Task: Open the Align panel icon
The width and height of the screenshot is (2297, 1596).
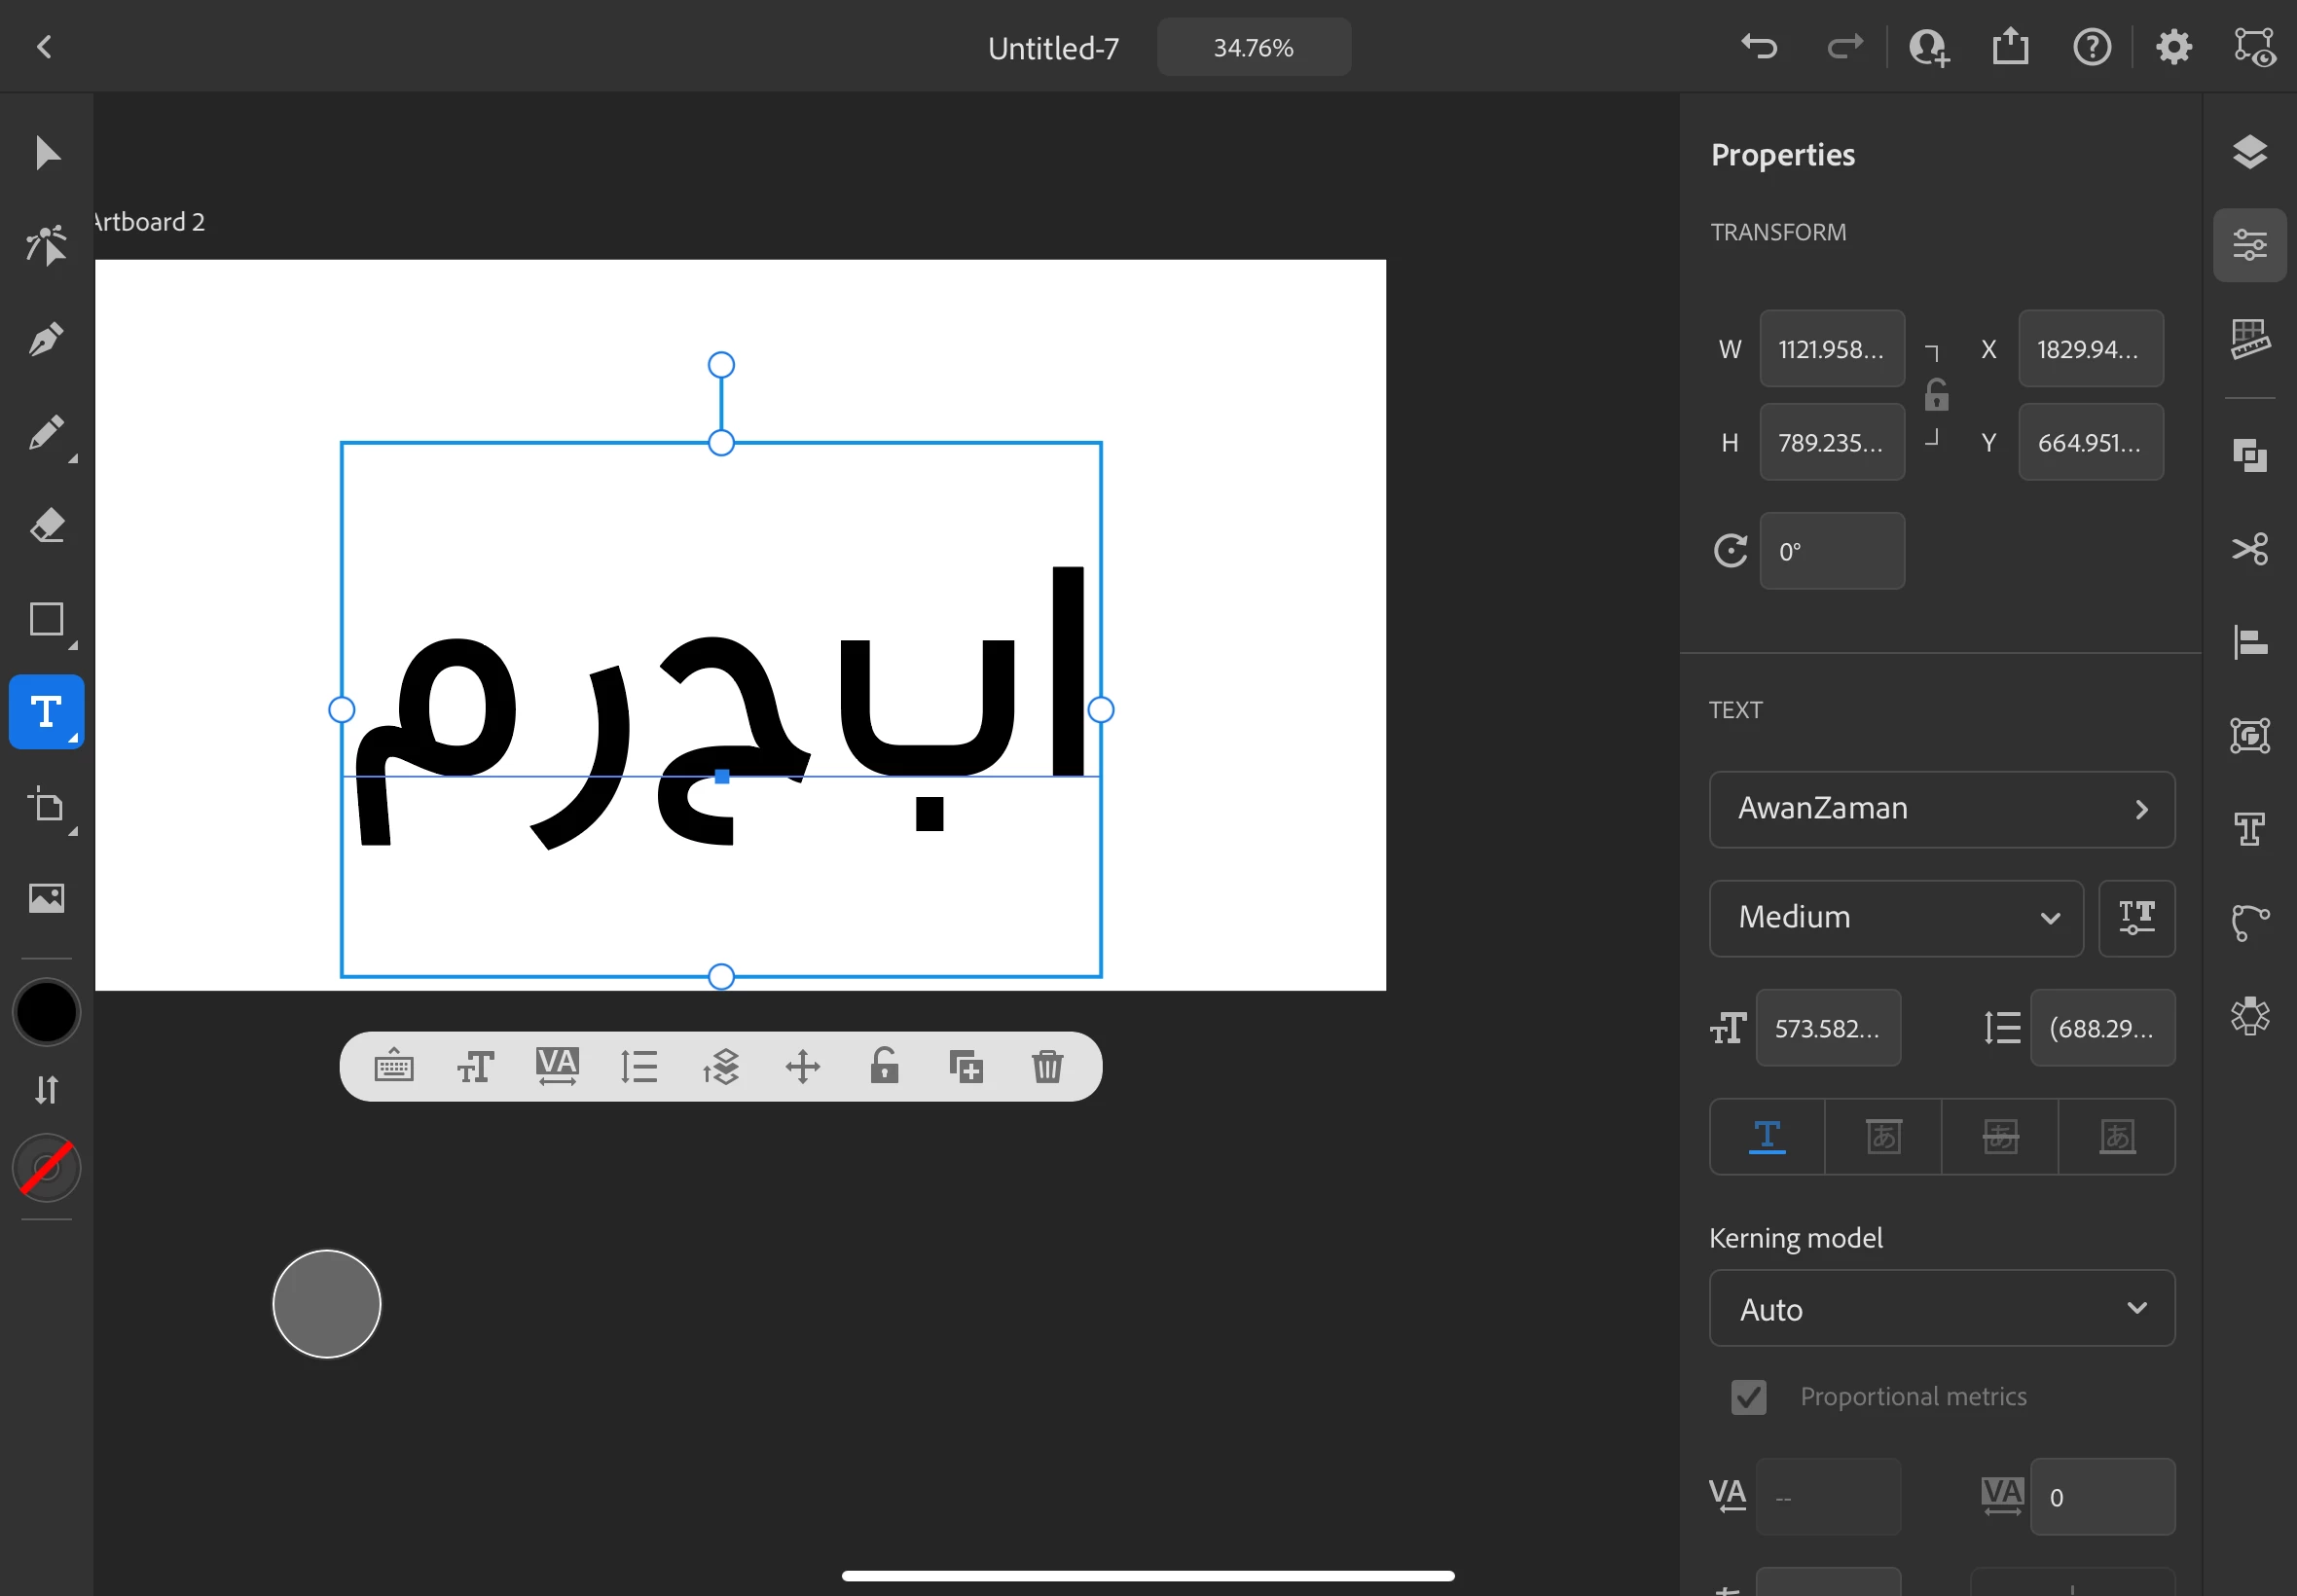Action: (x=2249, y=642)
